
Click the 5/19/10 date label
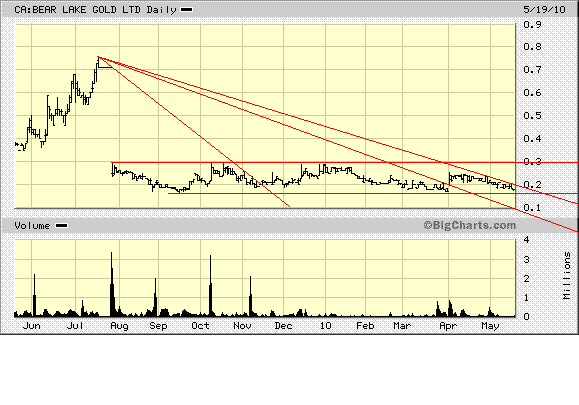point(544,9)
